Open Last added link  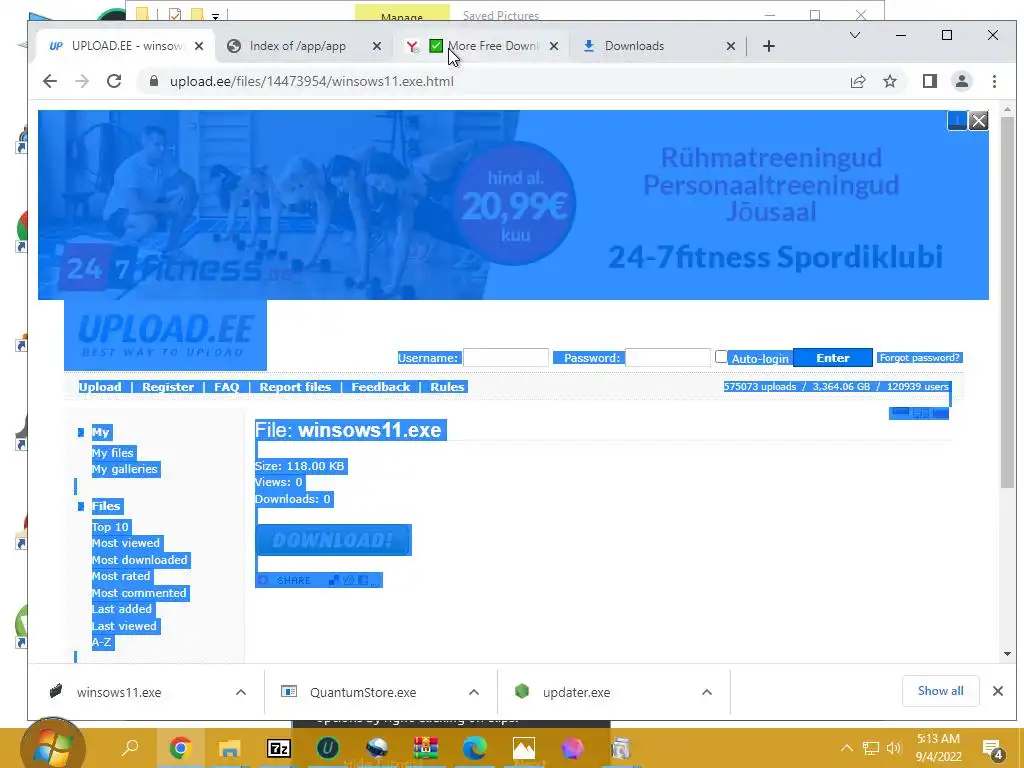[121, 609]
